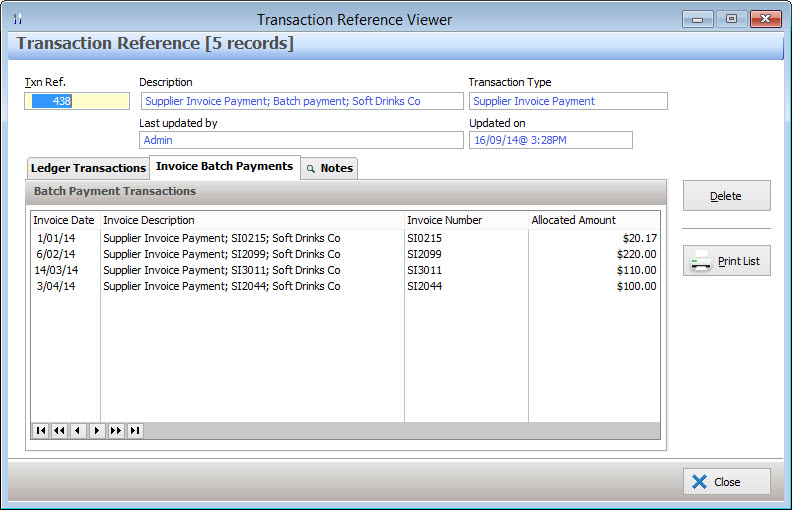This screenshot has height=510, width=792.
Task: Click the Print List button
Action: (726, 261)
